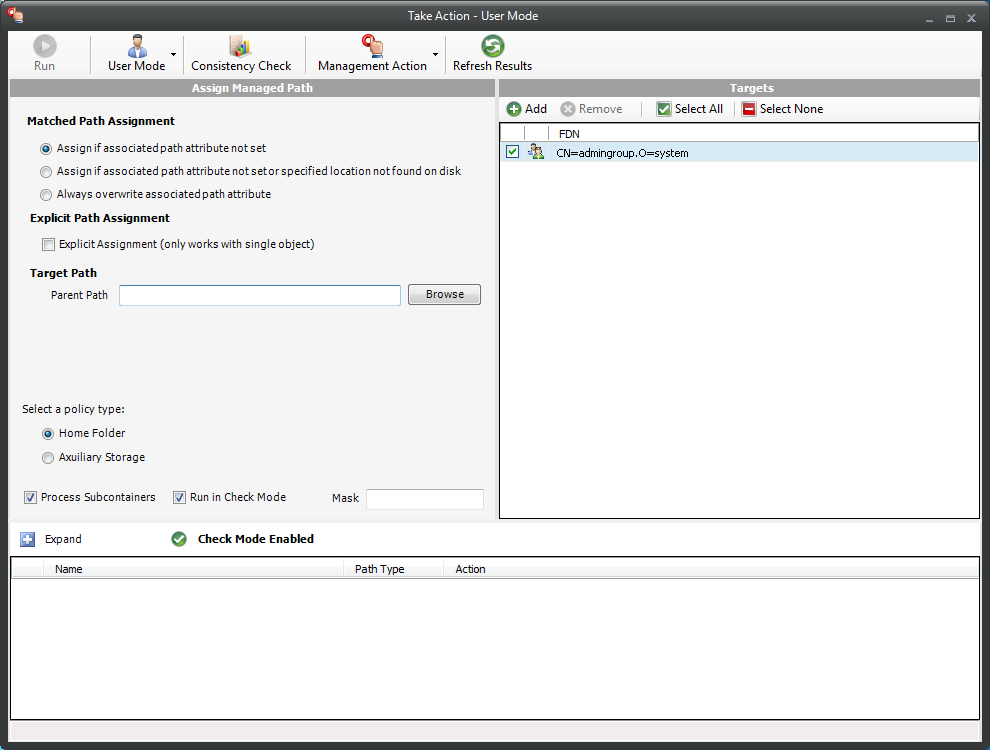Click Select All checkmark icon
Image resolution: width=994 pixels, height=754 pixels.
(x=664, y=110)
